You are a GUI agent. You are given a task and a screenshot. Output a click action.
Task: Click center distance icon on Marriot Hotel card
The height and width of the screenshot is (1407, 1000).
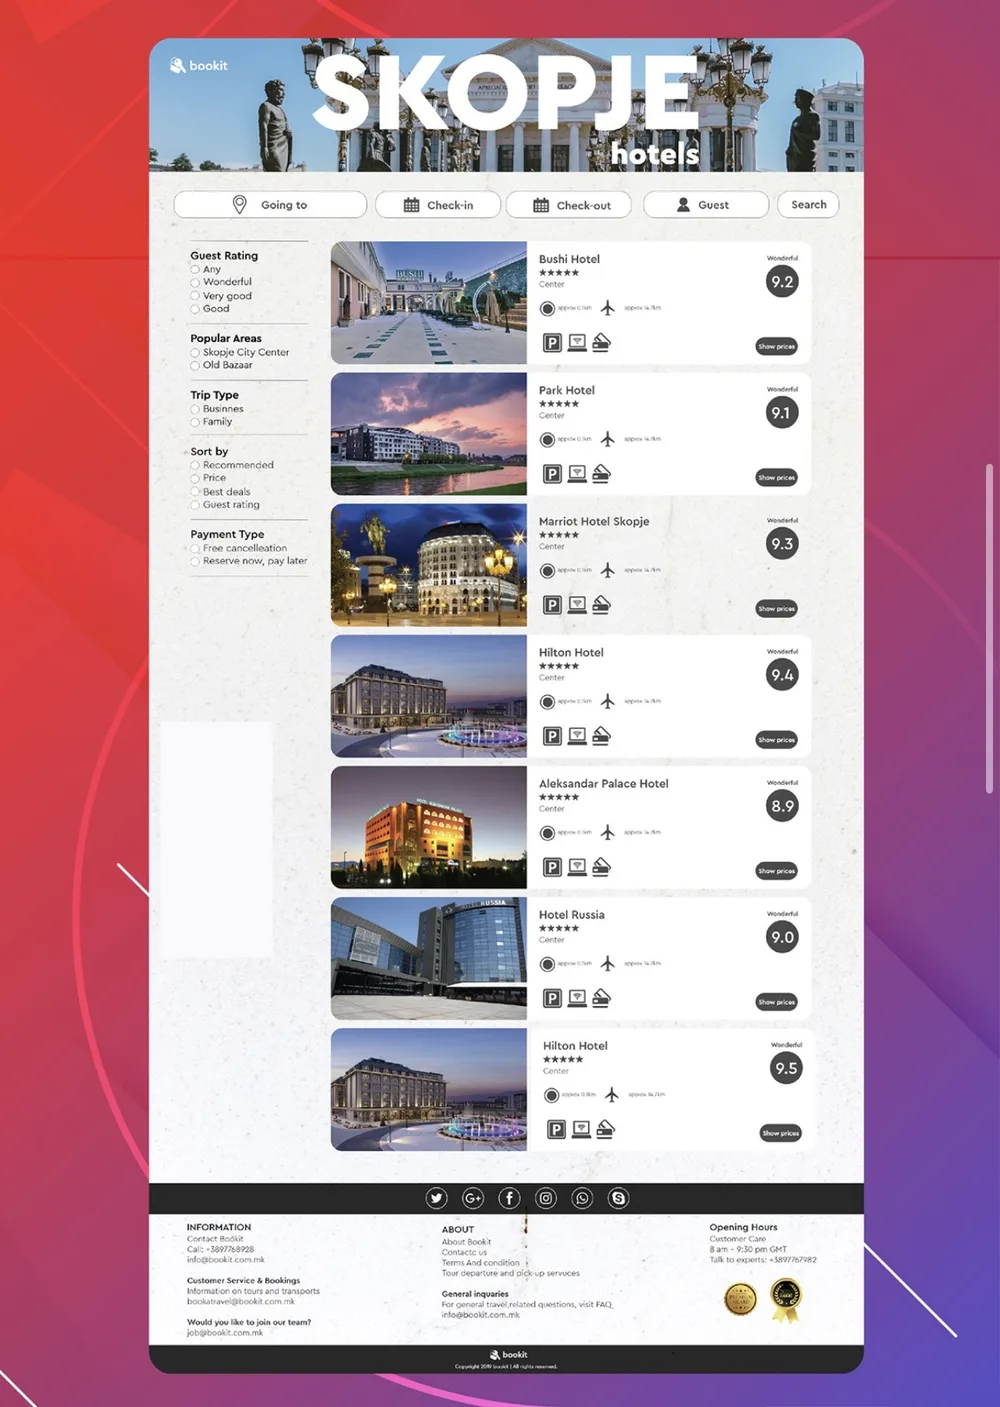[x=547, y=571]
